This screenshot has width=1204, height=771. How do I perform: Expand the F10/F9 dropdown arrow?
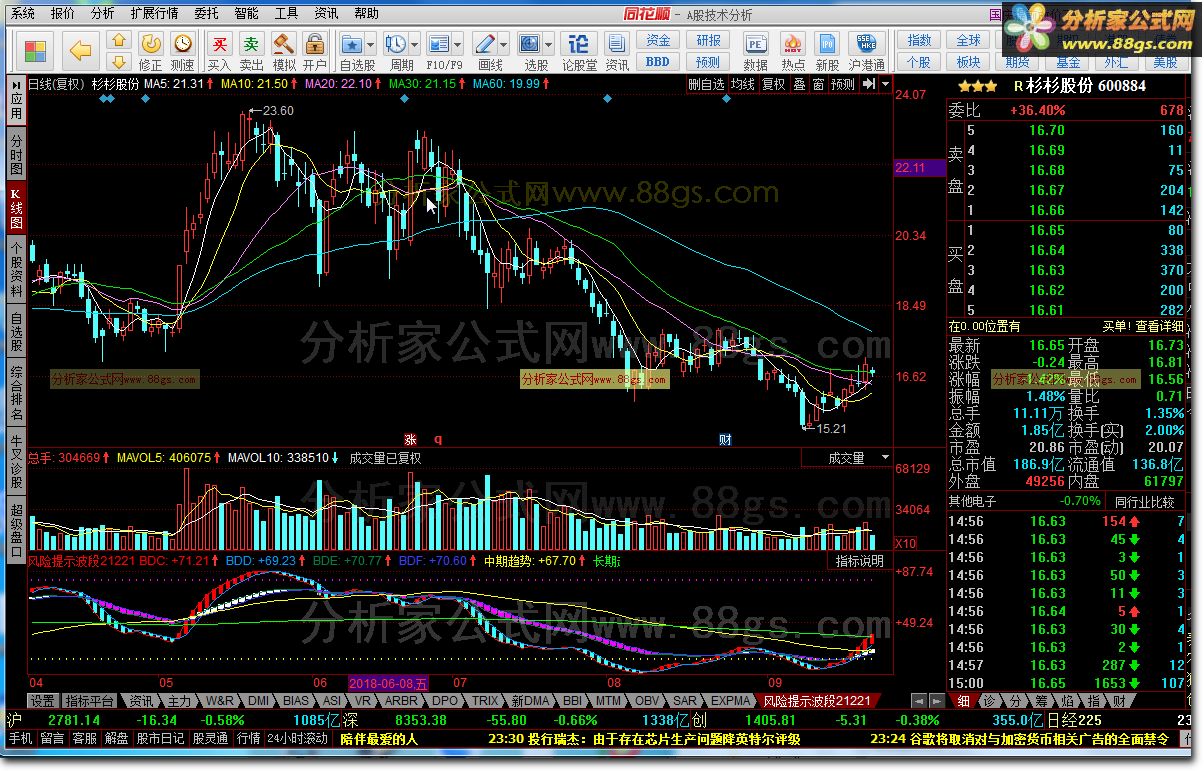pos(458,44)
